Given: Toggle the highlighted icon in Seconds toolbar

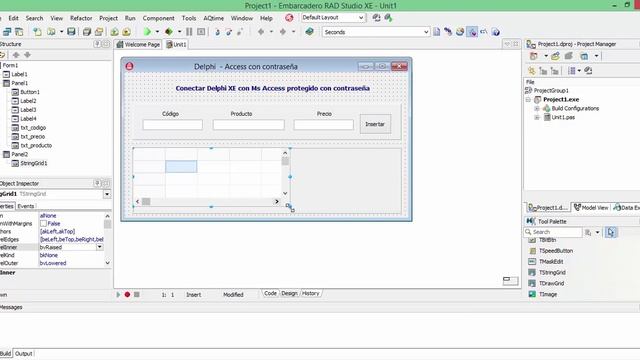Looking at the screenshot, I should coord(472,31).
